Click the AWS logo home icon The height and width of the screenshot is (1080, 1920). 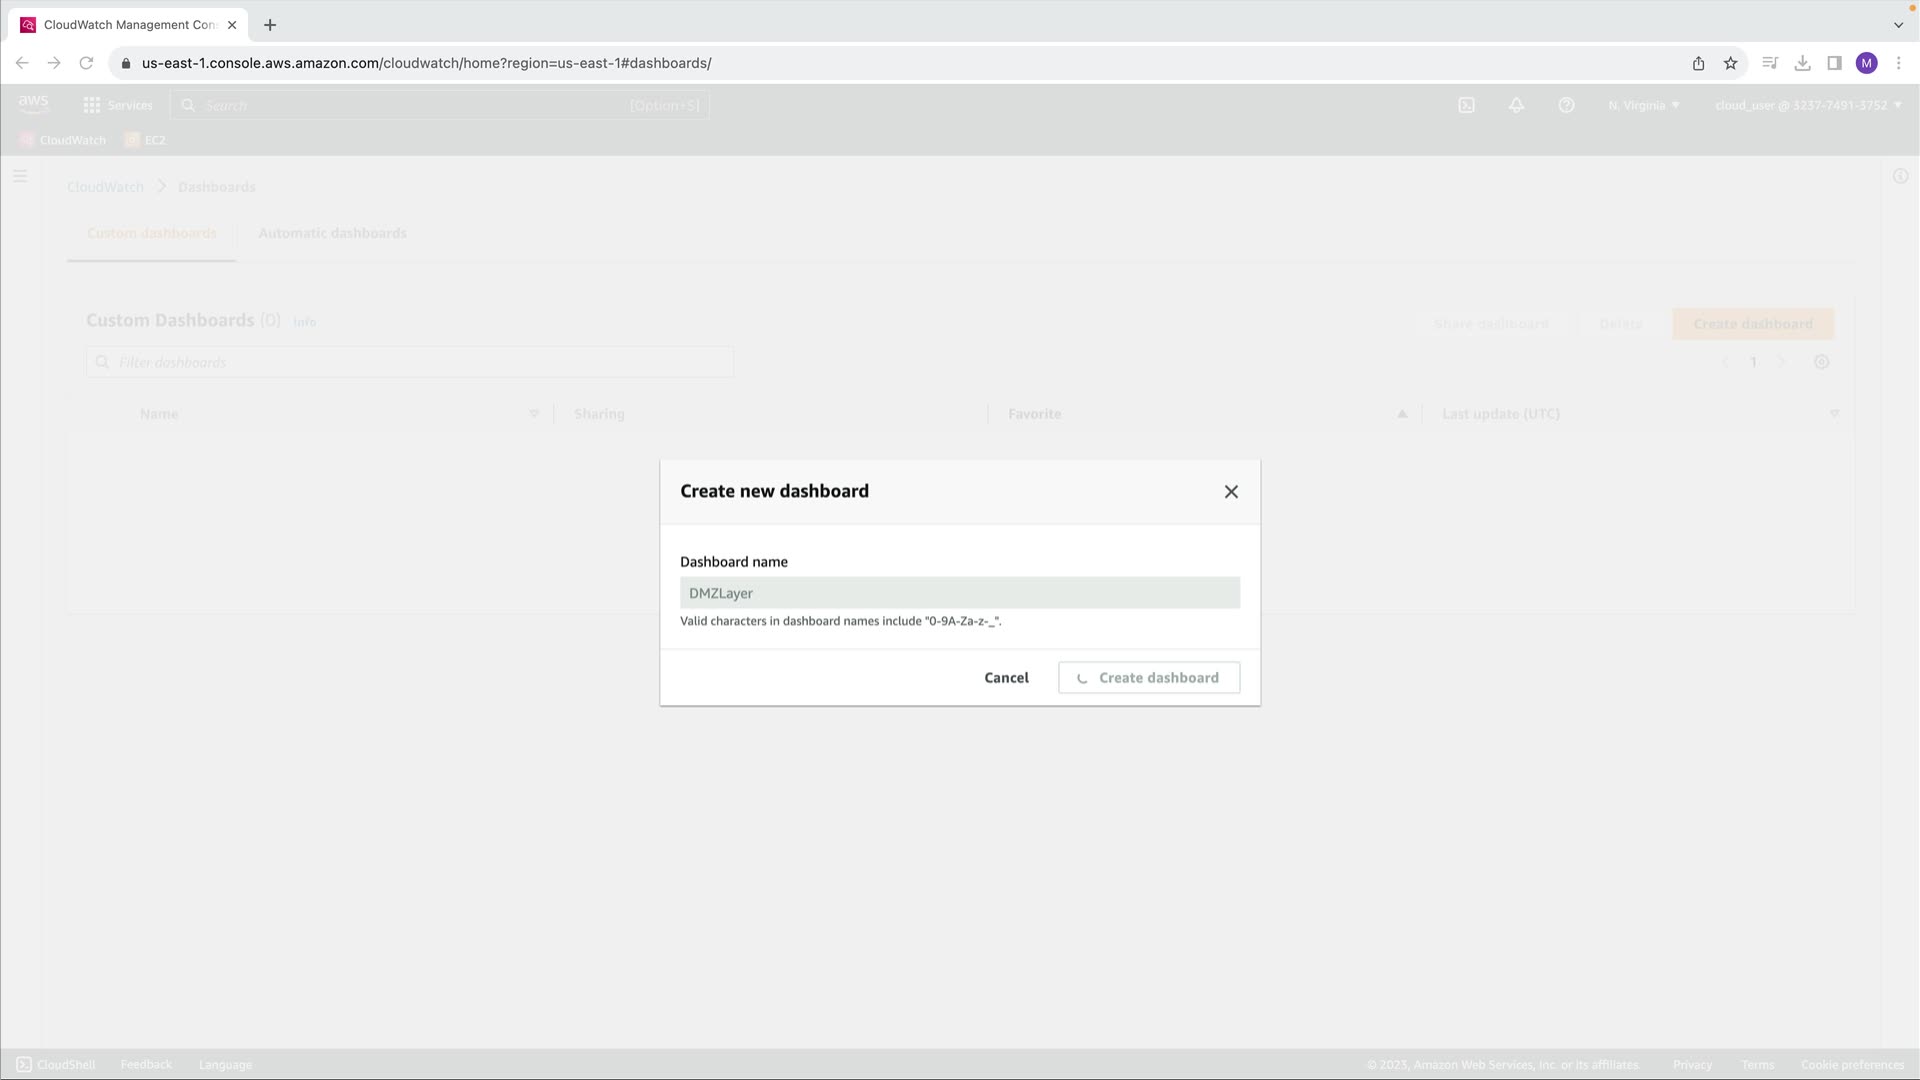tap(33, 104)
